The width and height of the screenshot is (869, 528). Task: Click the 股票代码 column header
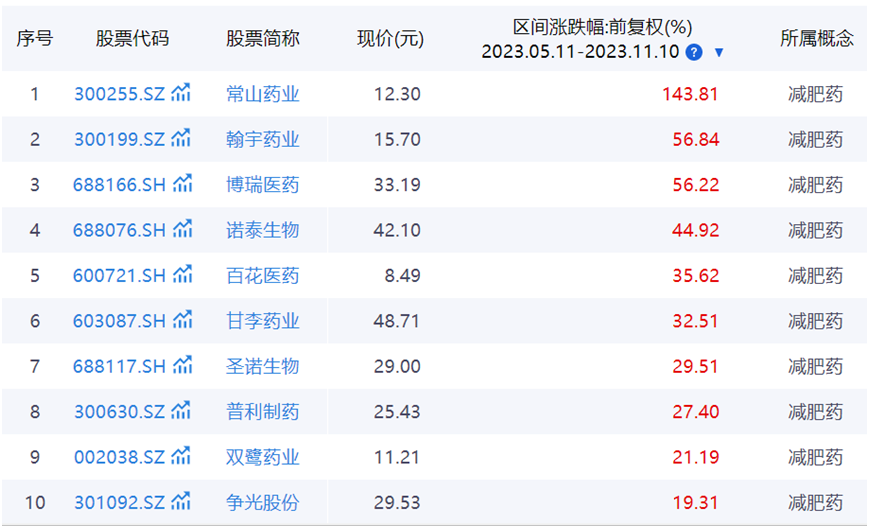tap(132, 39)
